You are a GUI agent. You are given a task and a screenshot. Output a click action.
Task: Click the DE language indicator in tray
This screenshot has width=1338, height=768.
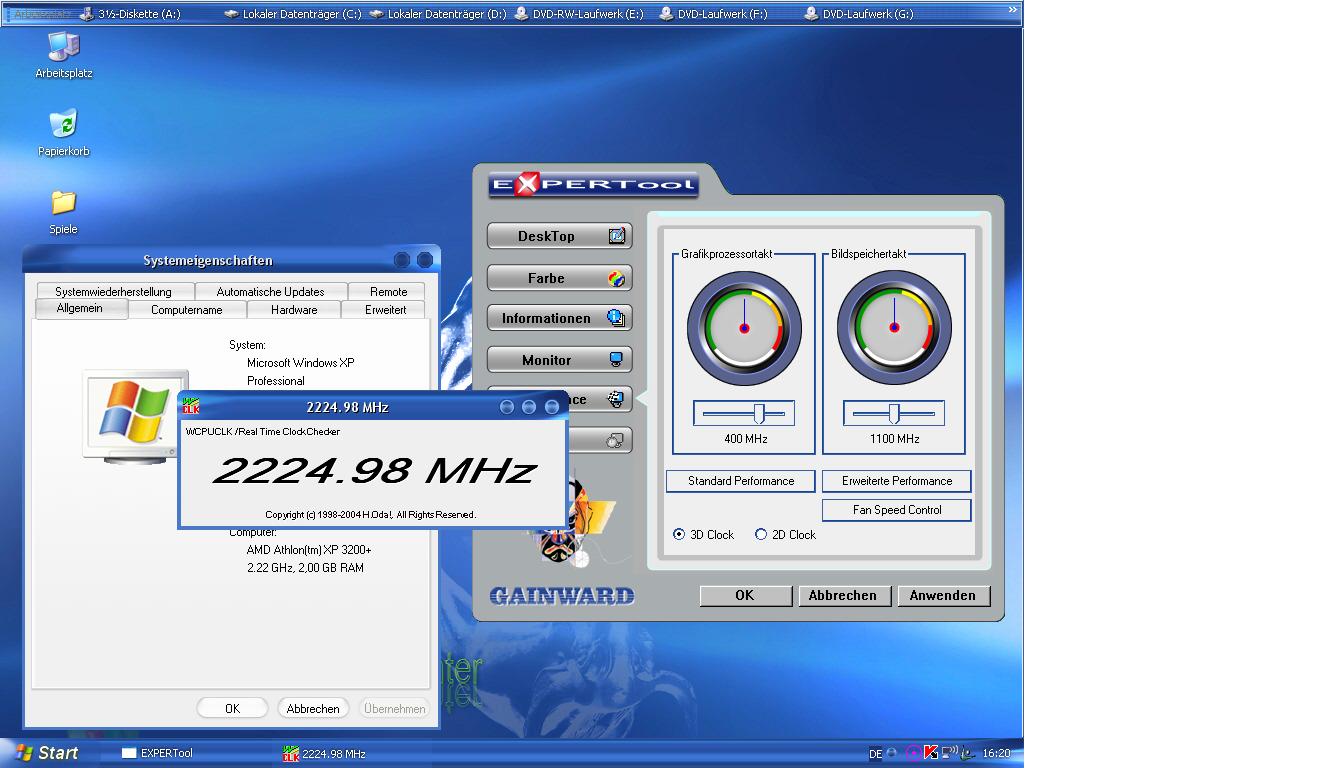(876, 754)
